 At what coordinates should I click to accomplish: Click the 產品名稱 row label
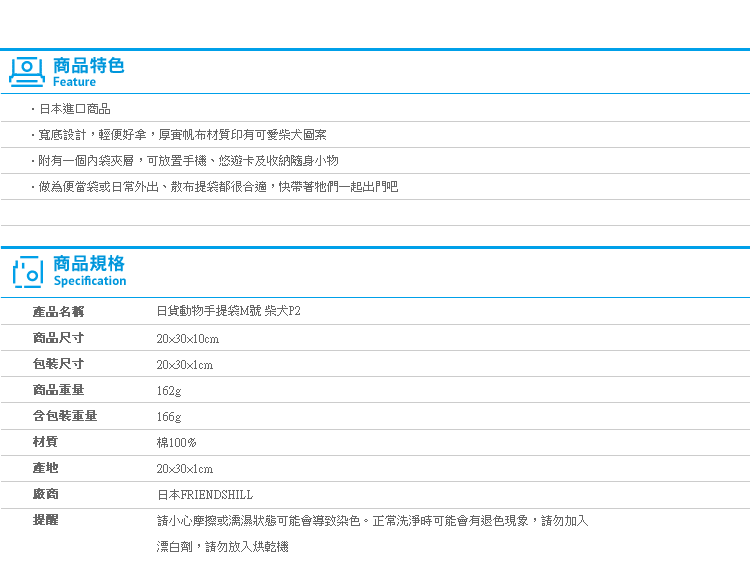tap(58, 311)
